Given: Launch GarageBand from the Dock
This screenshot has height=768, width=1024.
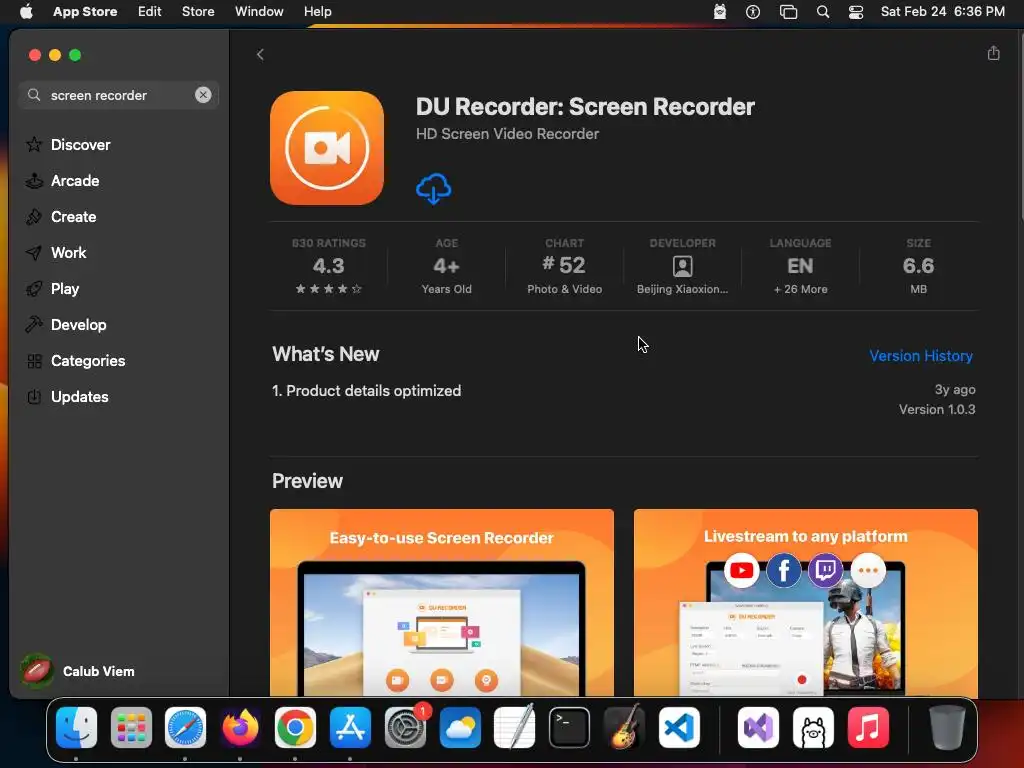Looking at the screenshot, I should point(624,727).
